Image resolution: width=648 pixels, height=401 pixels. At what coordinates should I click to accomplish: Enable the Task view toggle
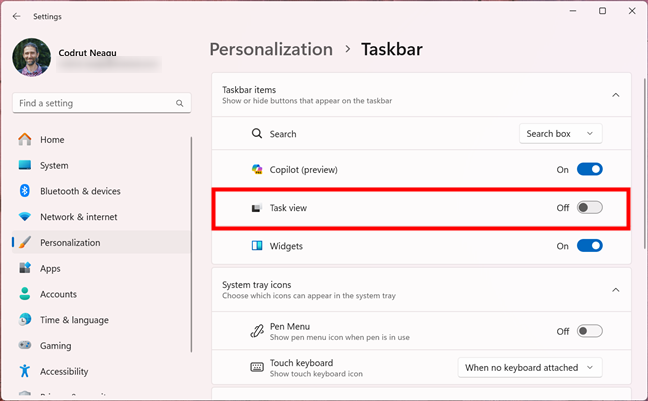click(590, 208)
